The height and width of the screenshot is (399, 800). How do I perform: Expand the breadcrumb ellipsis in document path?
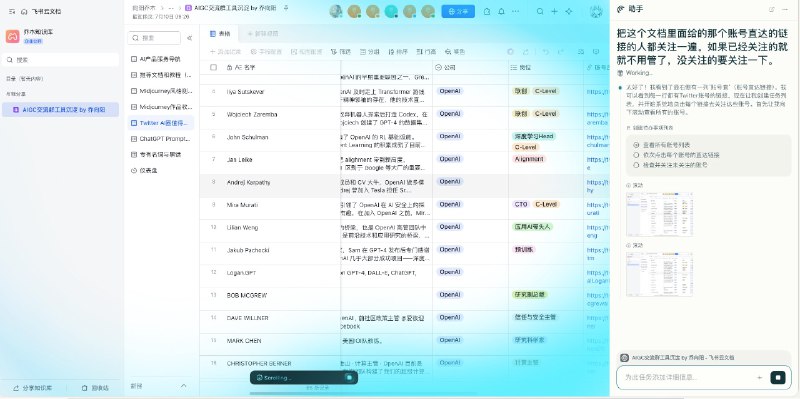pyautogui.click(x=171, y=8)
